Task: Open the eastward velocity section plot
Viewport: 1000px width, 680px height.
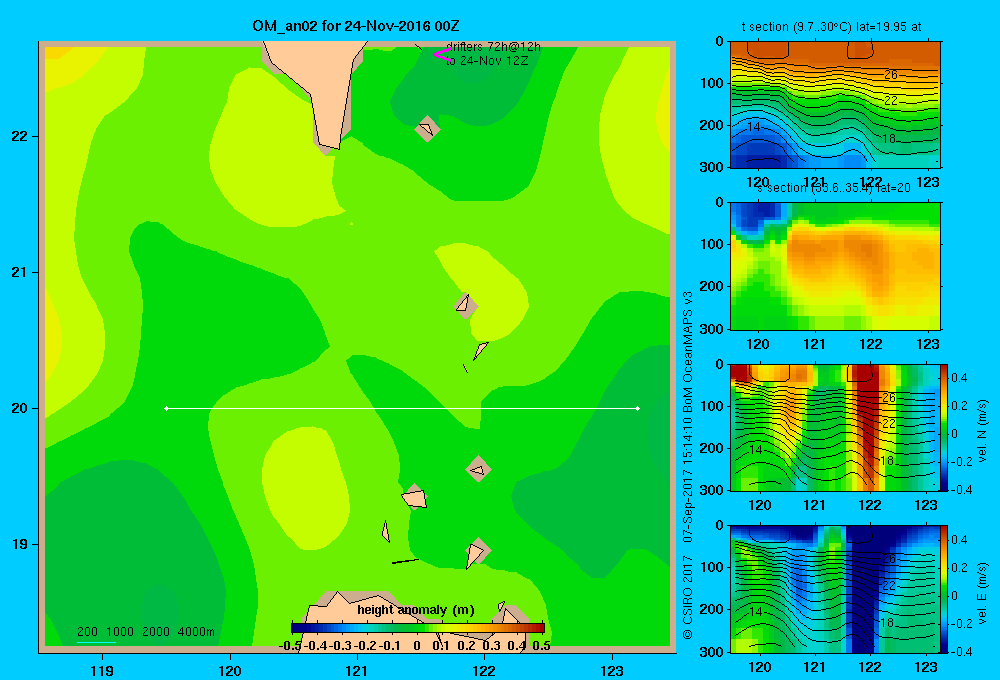Action: point(835,589)
